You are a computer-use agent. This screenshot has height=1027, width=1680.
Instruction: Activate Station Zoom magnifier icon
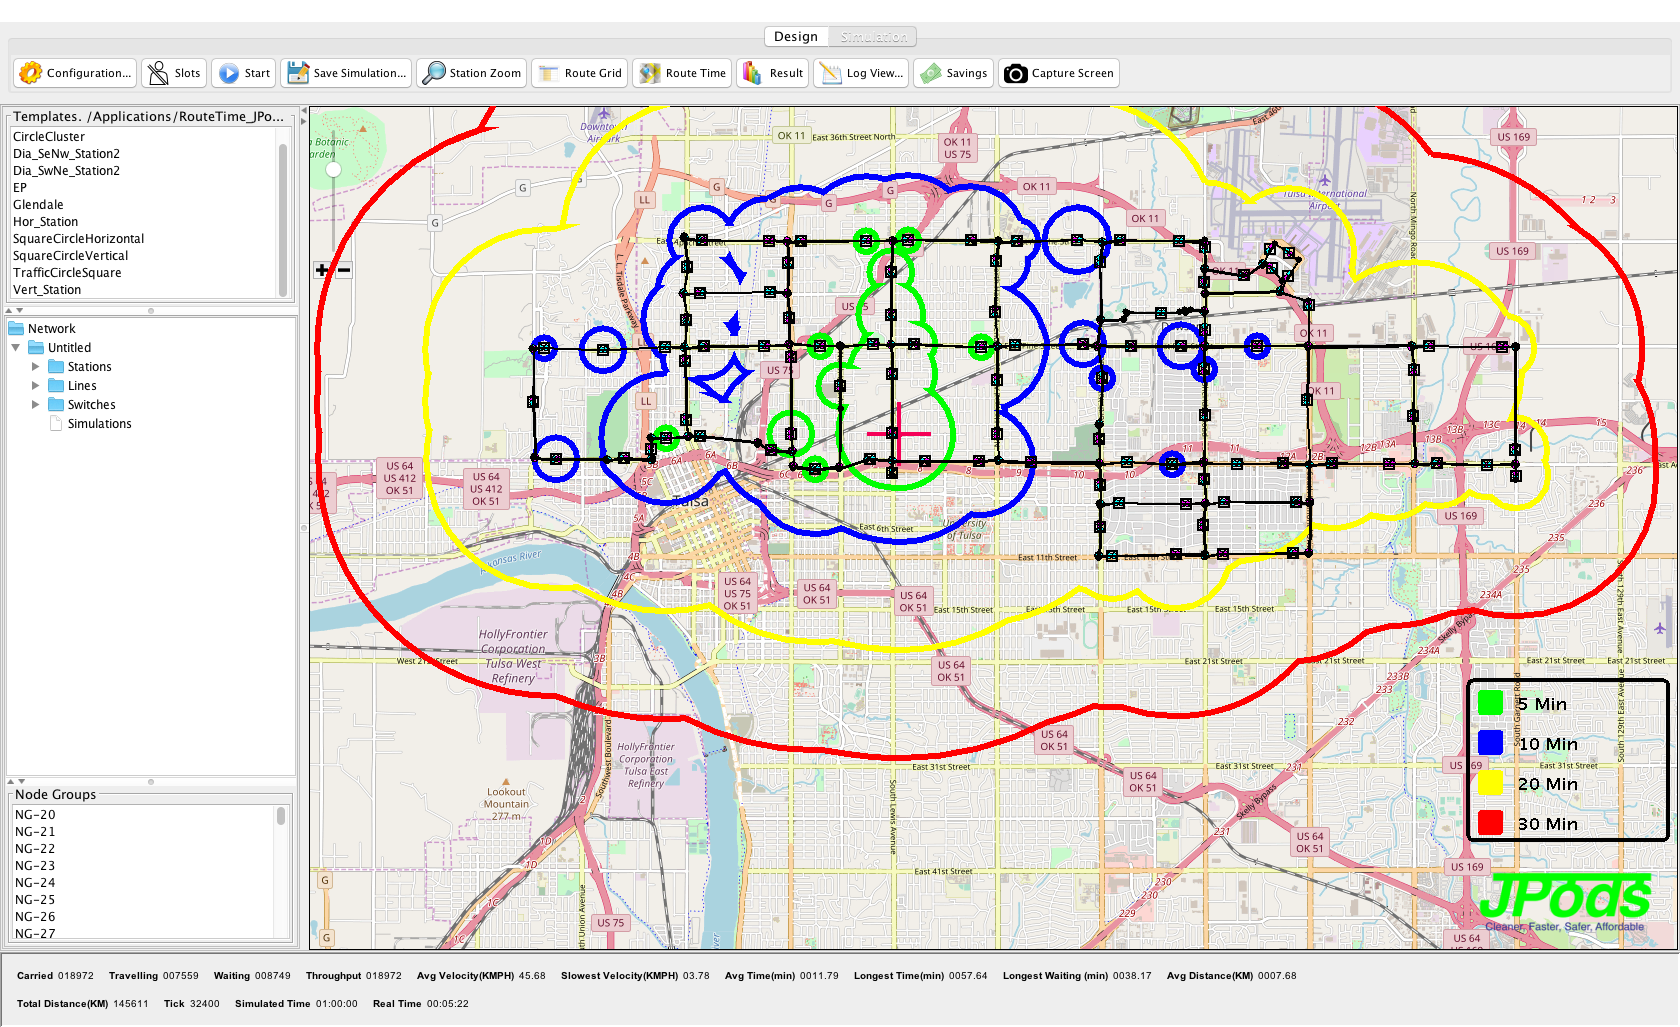pos(434,73)
